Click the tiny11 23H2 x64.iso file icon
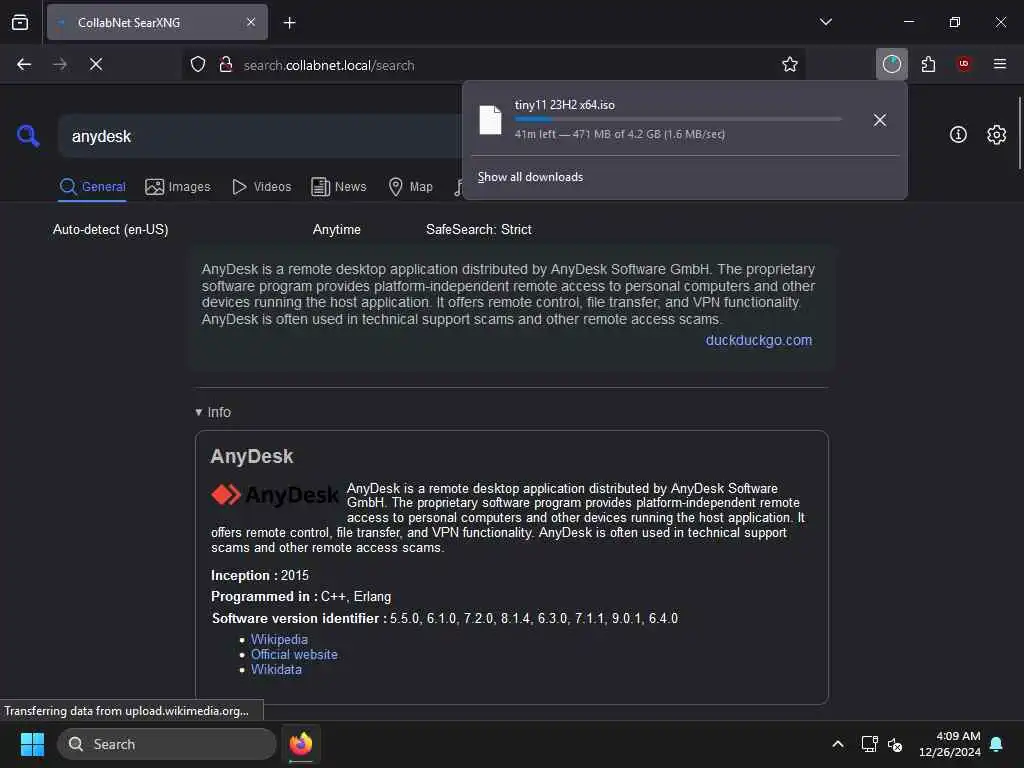This screenshot has height=768, width=1024. click(490, 120)
